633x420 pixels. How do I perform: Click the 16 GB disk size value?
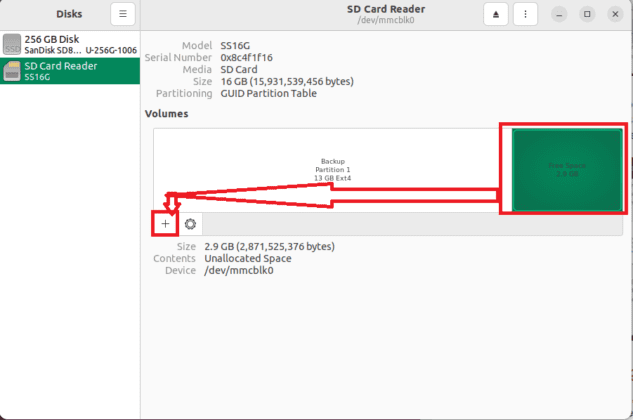click(285, 81)
